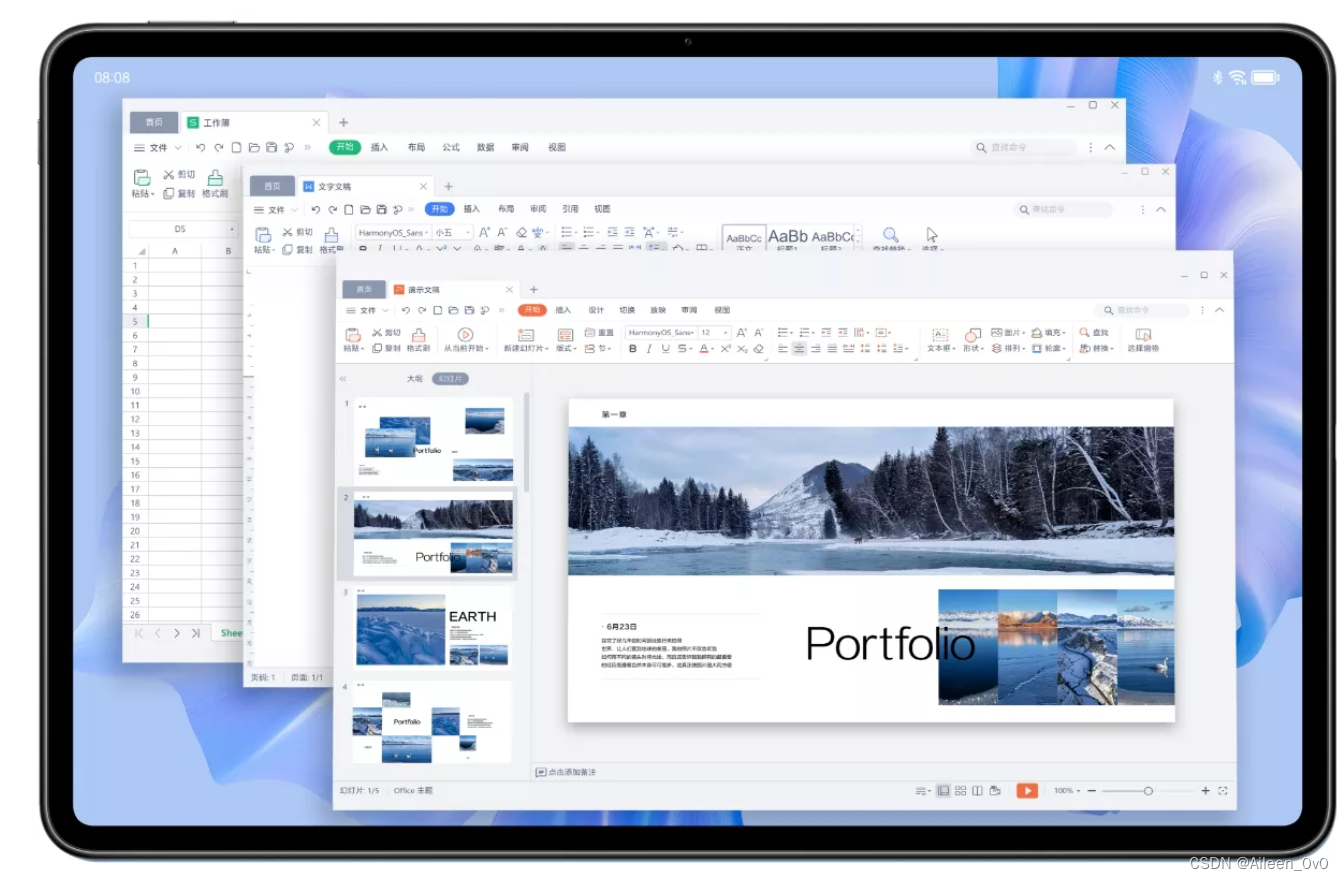Open Transitions (切换) tab in presentation
This screenshot has height=880, width=1343.
[627, 310]
